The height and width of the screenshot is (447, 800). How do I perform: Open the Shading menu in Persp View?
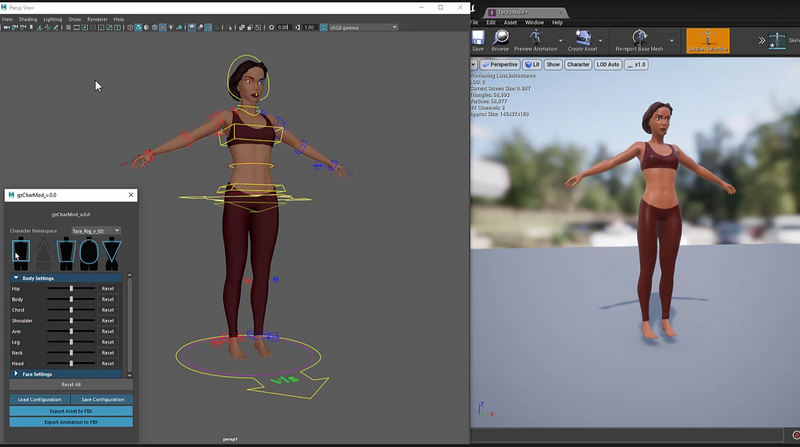(x=27, y=19)
